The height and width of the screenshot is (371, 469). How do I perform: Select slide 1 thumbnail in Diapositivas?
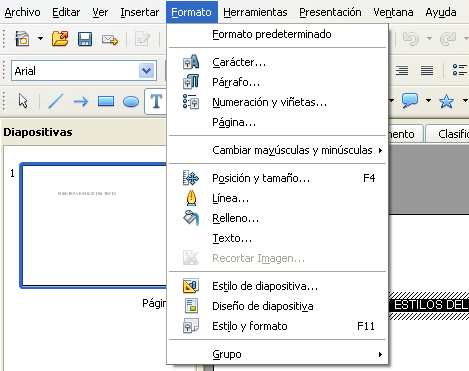click(x=93, y=225)
